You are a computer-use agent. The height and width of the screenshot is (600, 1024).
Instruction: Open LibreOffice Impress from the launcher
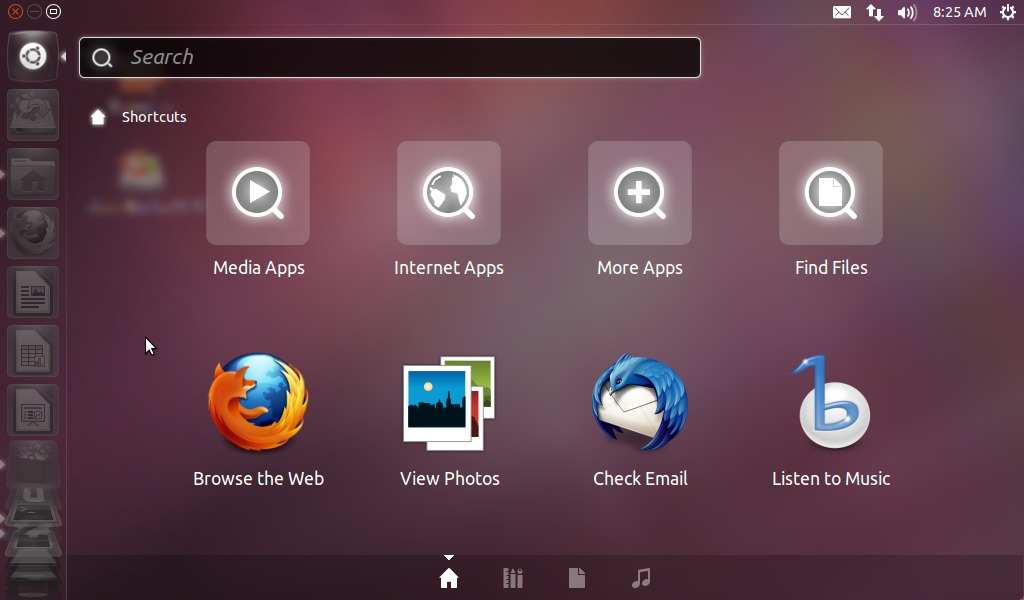[33, 409]
